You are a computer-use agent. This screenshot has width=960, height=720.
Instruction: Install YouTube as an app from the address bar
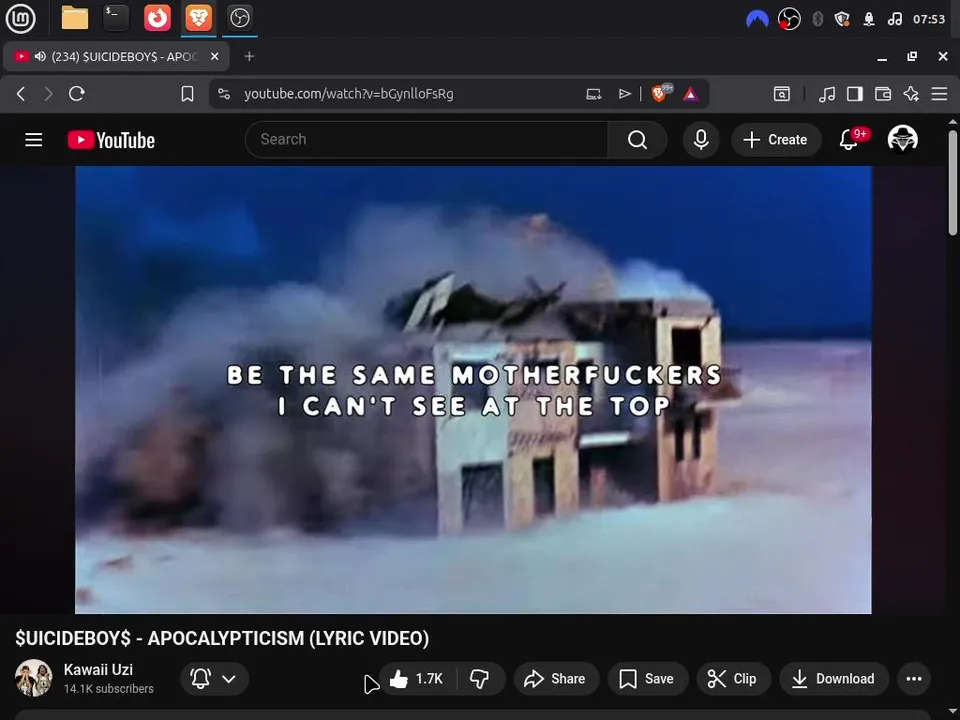coord(594,94)
